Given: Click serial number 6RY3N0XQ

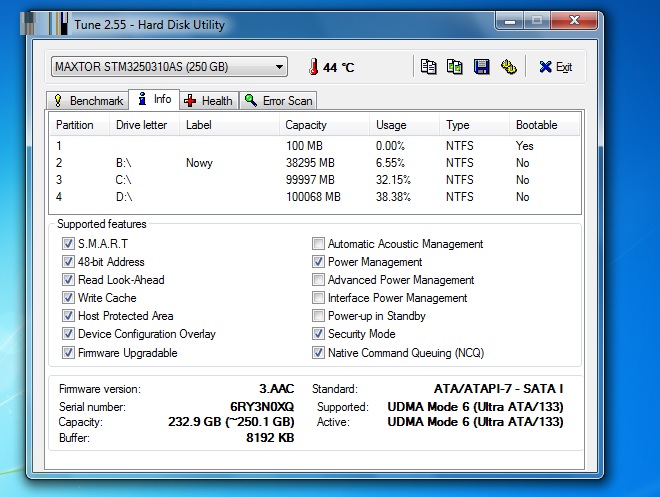Looking at the screenshot, I should coord(262,407).
